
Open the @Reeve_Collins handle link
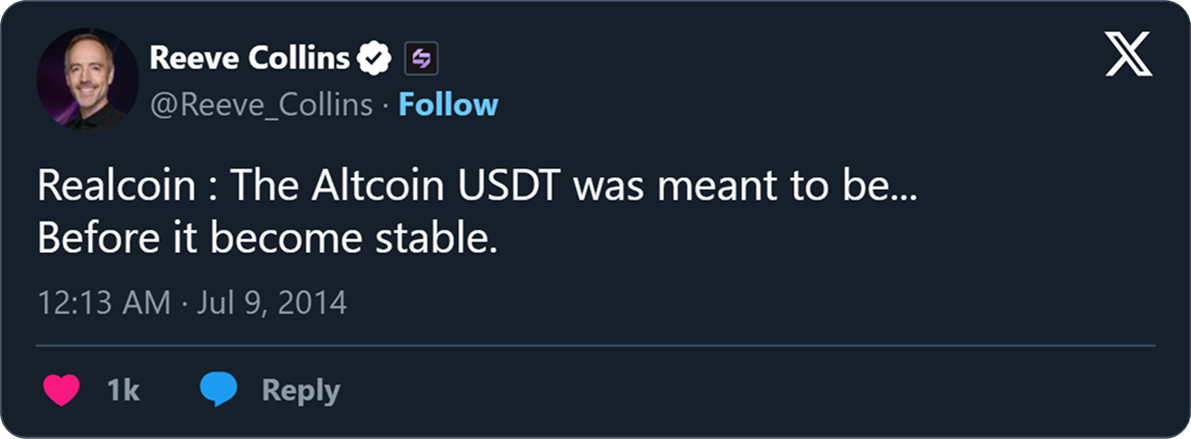261,104
